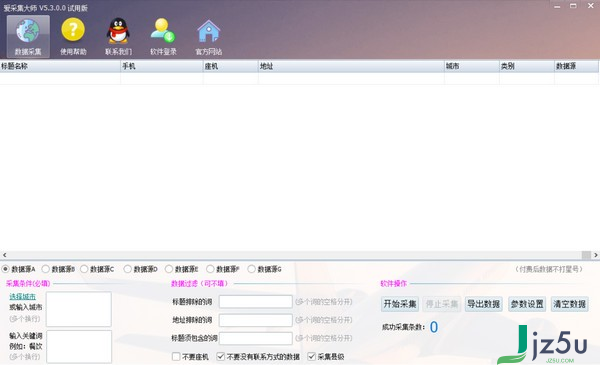Click the horizontal scrollbar left arrow
Viewport: 600px width, 365px height.
point(4,255)
